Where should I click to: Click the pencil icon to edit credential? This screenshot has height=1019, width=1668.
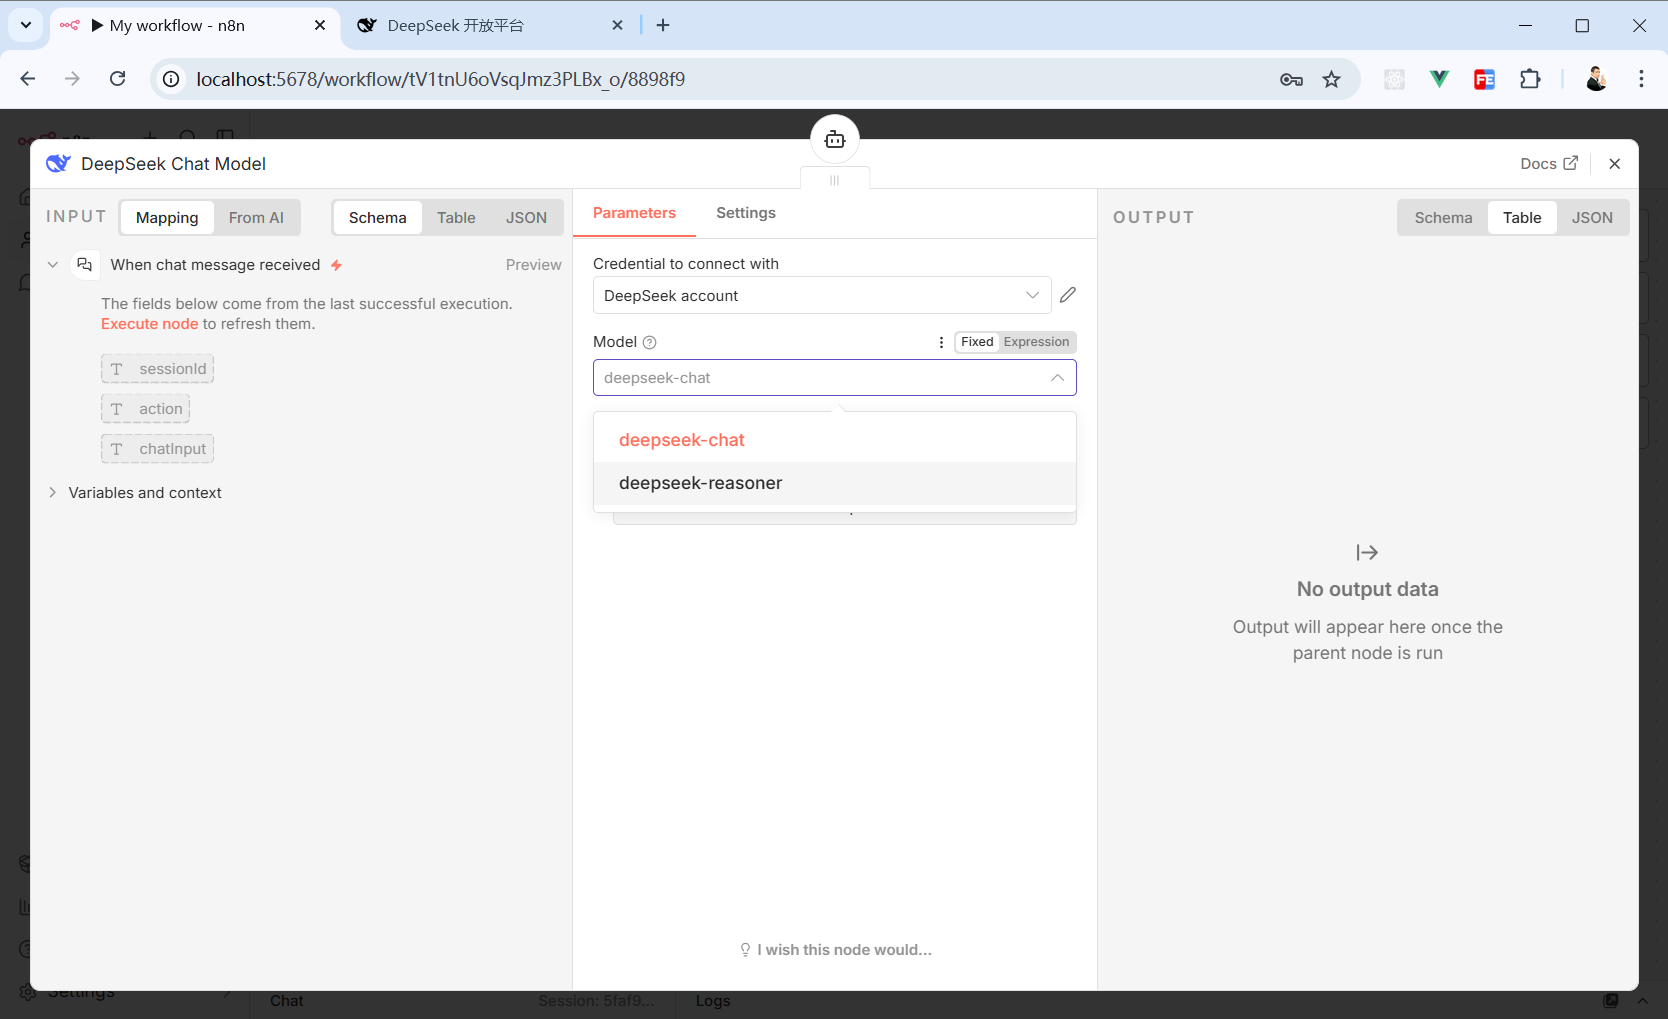[x=1068, y=295]
